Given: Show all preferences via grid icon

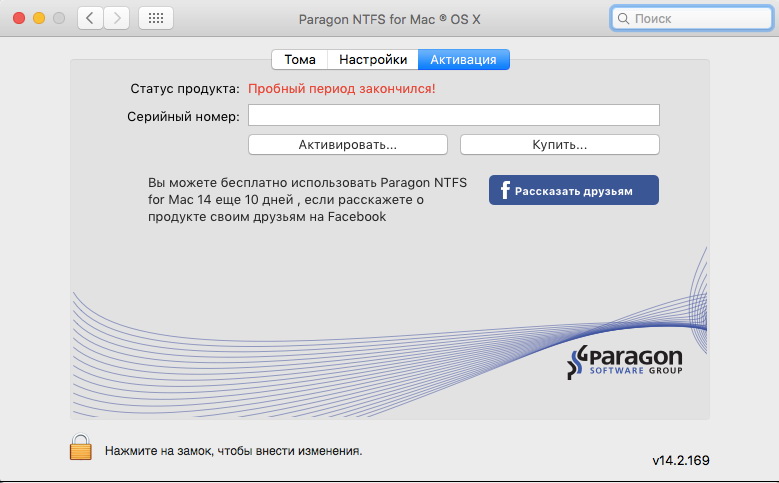Looking at the screenshot, I should pos(155,18).
